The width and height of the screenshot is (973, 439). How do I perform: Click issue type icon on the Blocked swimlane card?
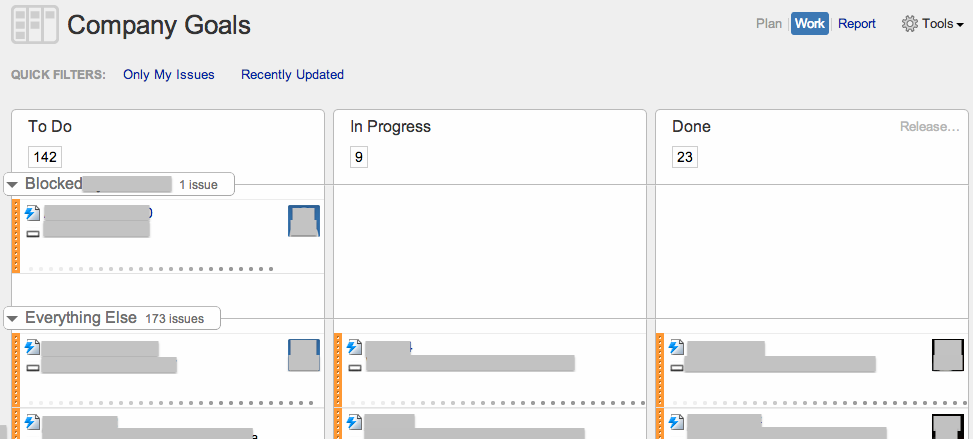(x=32, y=213)
